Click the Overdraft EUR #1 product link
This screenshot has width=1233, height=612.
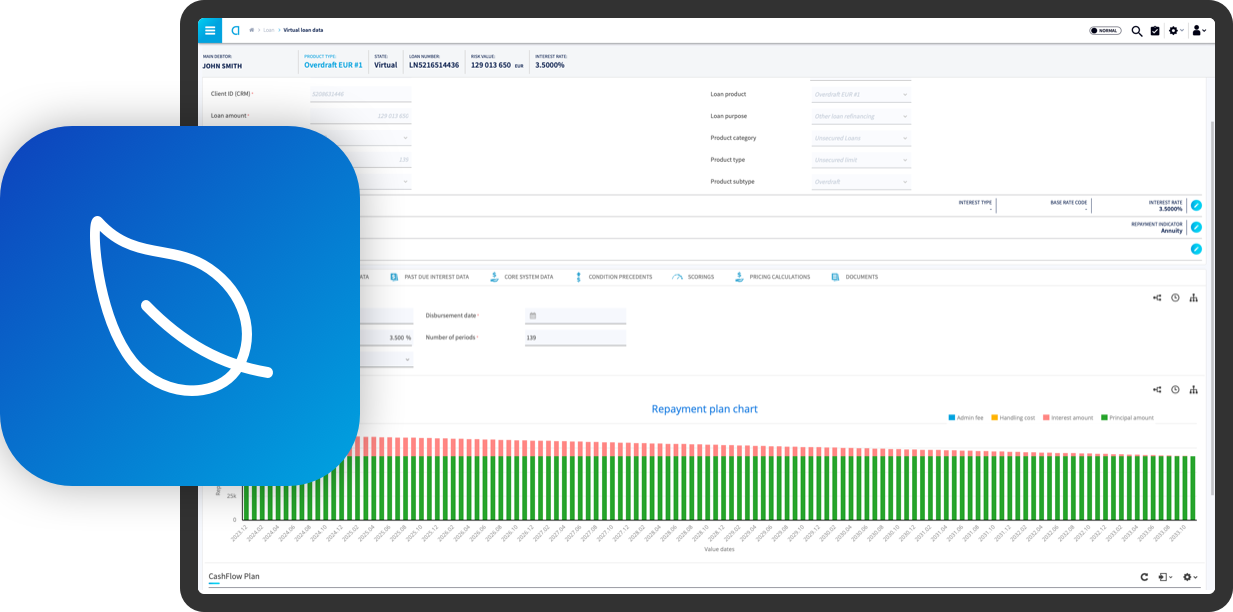coord(331,65)
